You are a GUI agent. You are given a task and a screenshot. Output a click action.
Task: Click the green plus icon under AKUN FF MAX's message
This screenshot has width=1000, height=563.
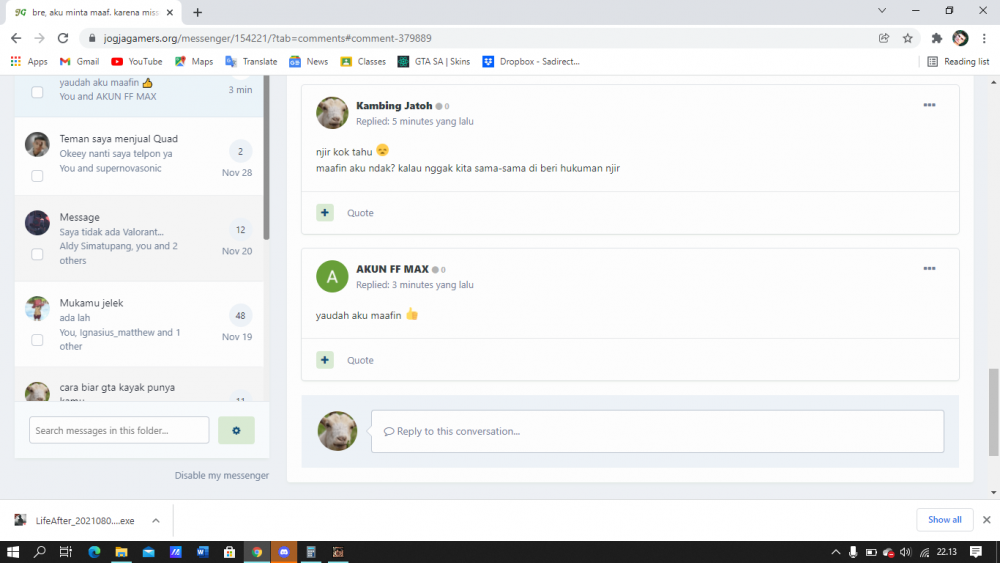(325, 360)
